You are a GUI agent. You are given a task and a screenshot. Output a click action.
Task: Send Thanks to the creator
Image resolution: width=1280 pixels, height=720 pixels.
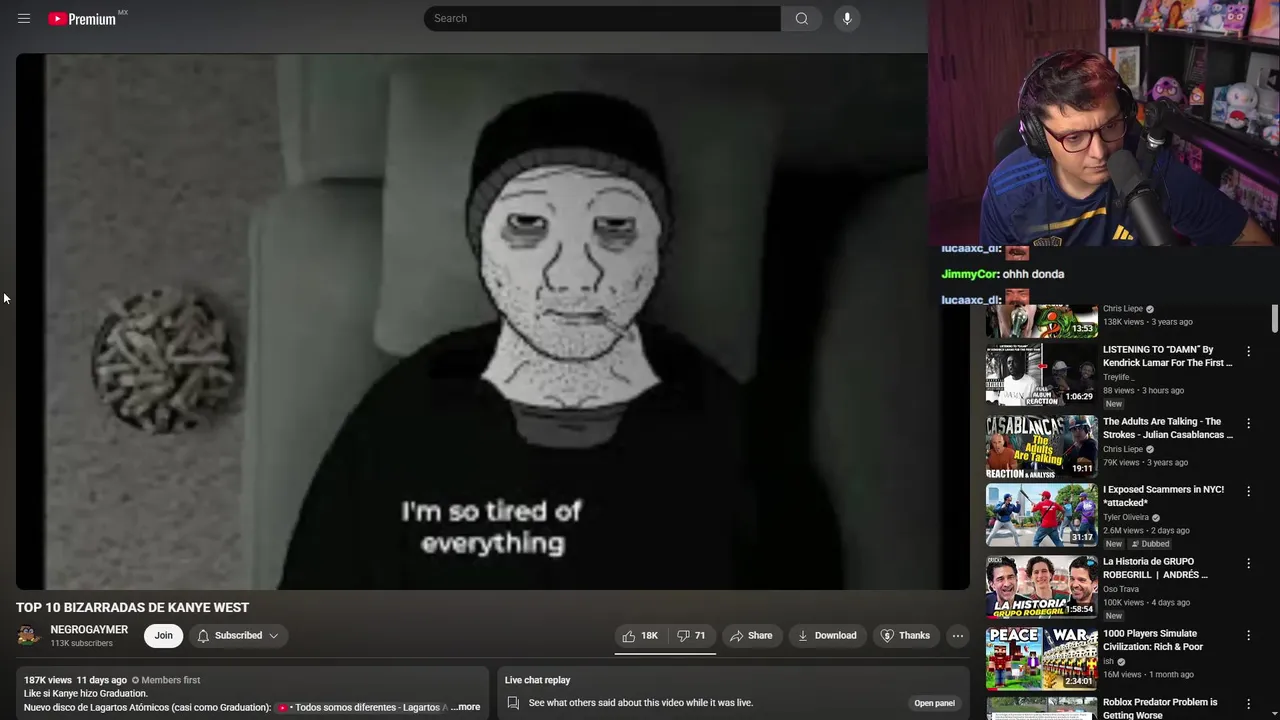coord(905,635)
